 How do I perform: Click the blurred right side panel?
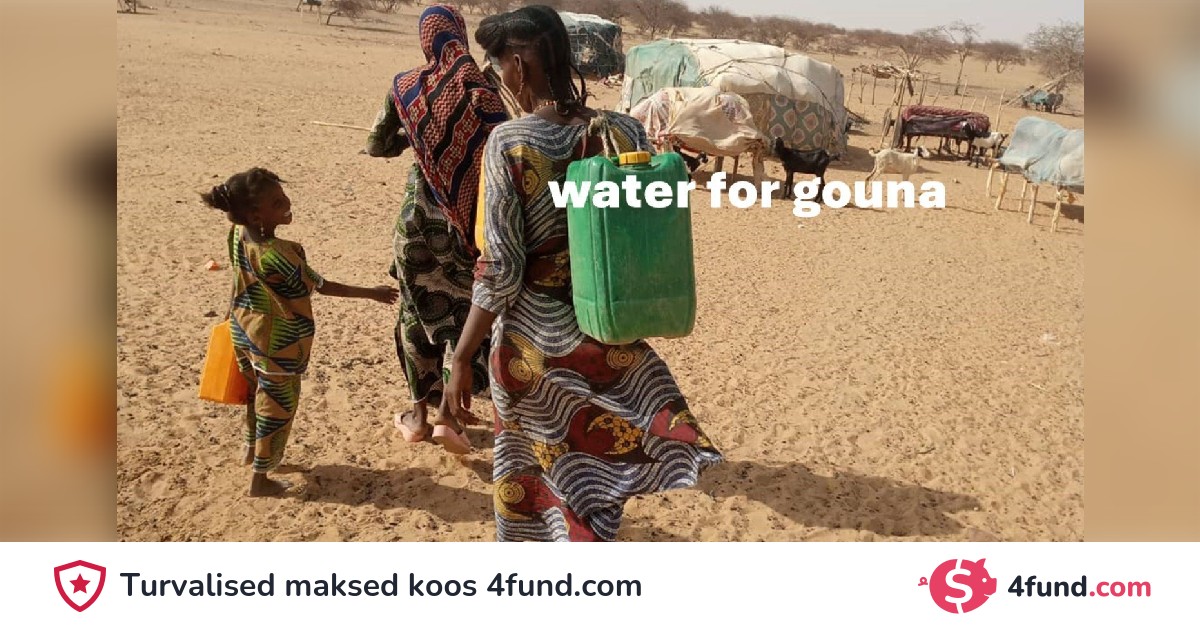tap(1142, 270)
